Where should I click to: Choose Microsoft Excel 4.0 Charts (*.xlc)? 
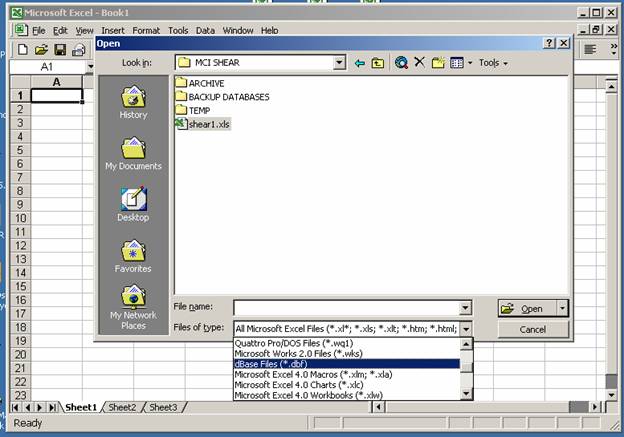point(346,385)
